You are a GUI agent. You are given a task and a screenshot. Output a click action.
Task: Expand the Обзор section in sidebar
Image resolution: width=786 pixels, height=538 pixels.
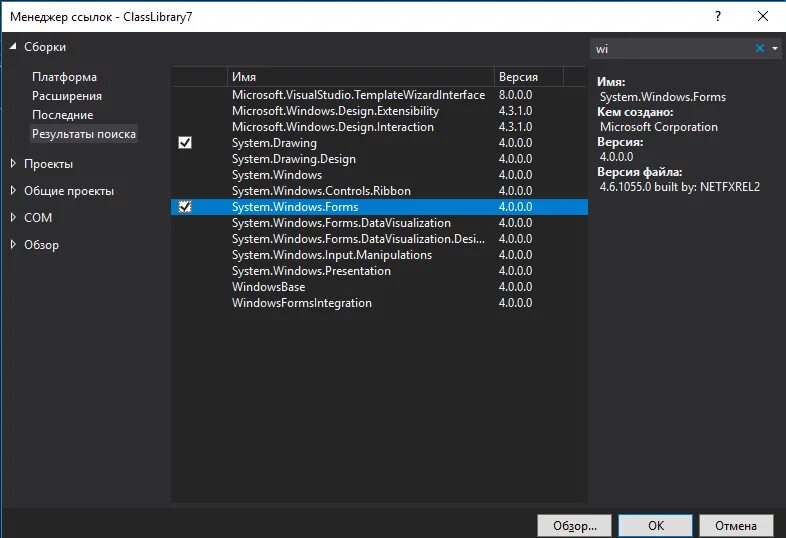coord(13,245)
